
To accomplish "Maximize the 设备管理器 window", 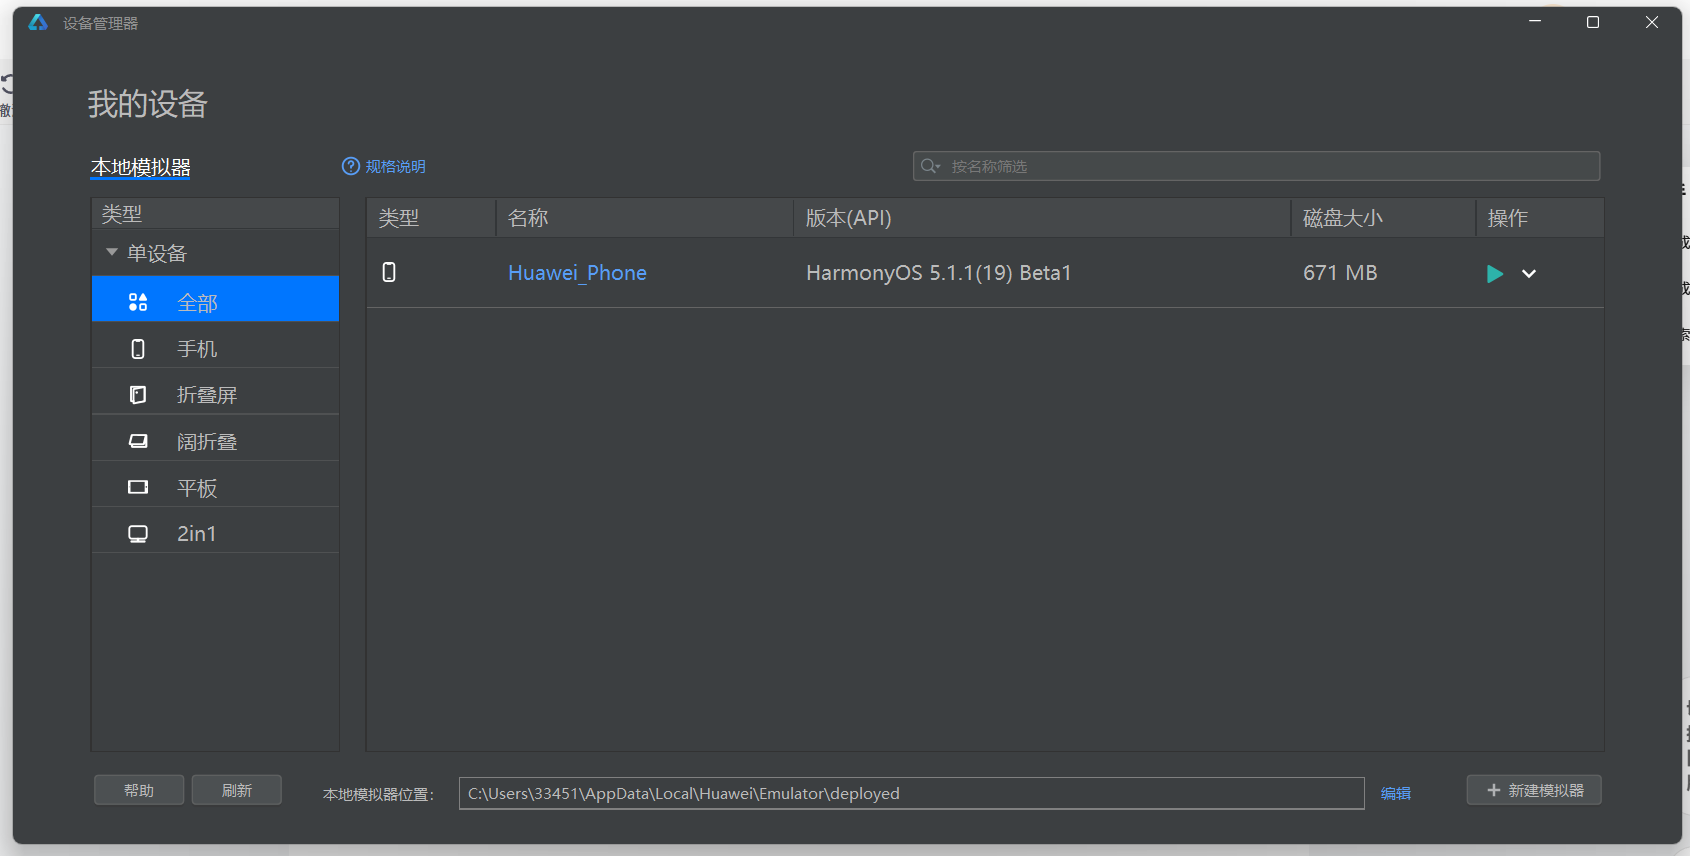I will pos(1593,22).
